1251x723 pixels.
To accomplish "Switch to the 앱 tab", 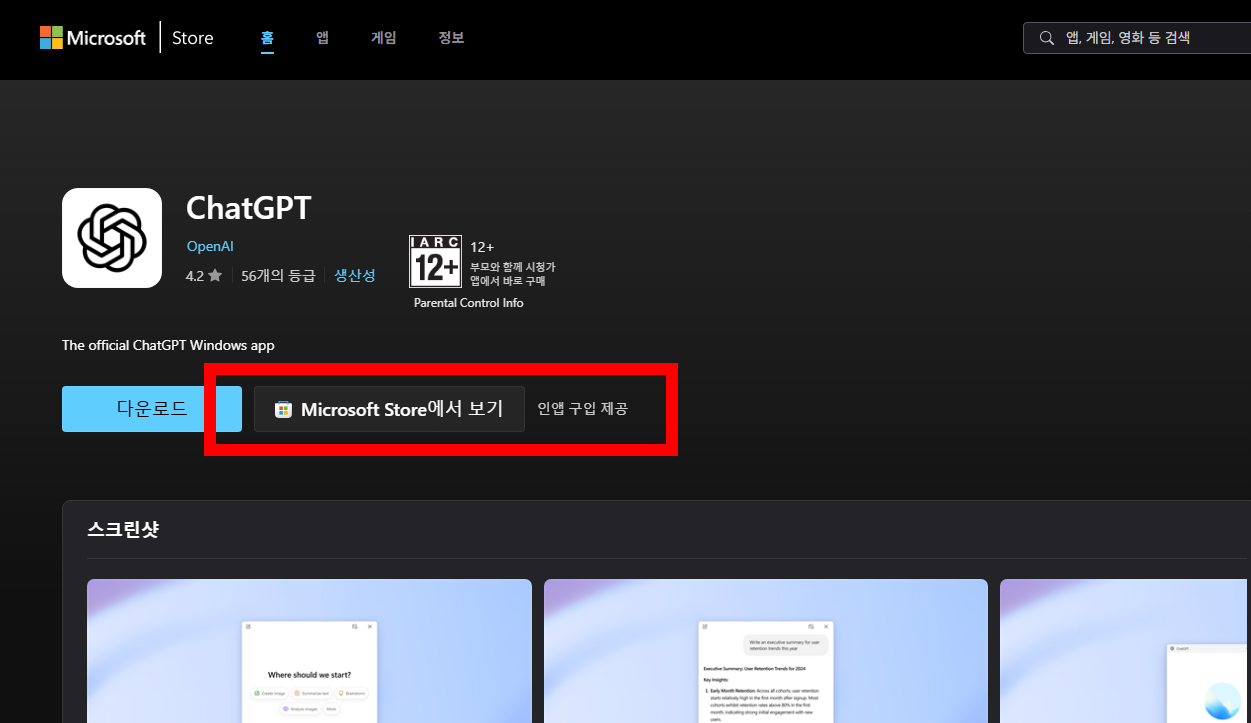I will coord(322,38).
